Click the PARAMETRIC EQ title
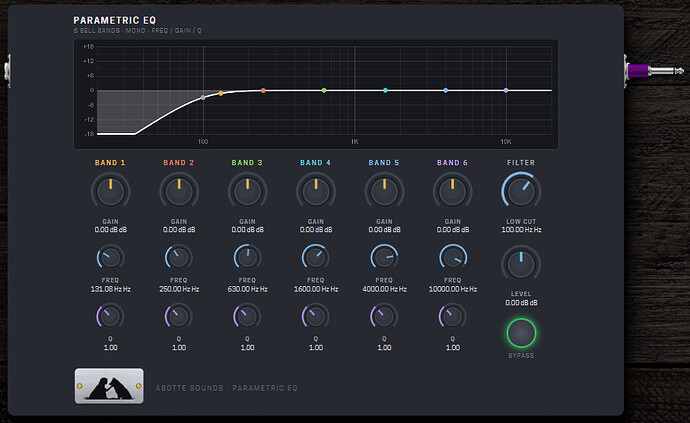The image size is (690, 423). 115,20
